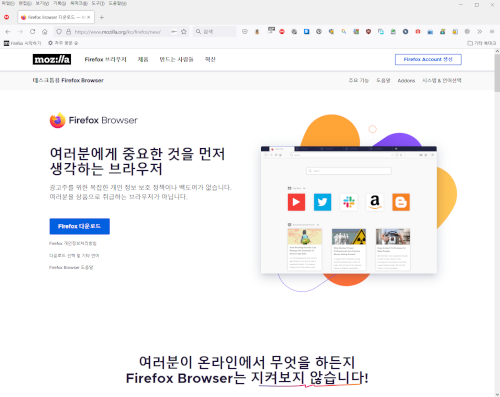Screen dimensions: 500x397
Task: Open the Firefox 개인정보처리방침 link
Action: 73,243
